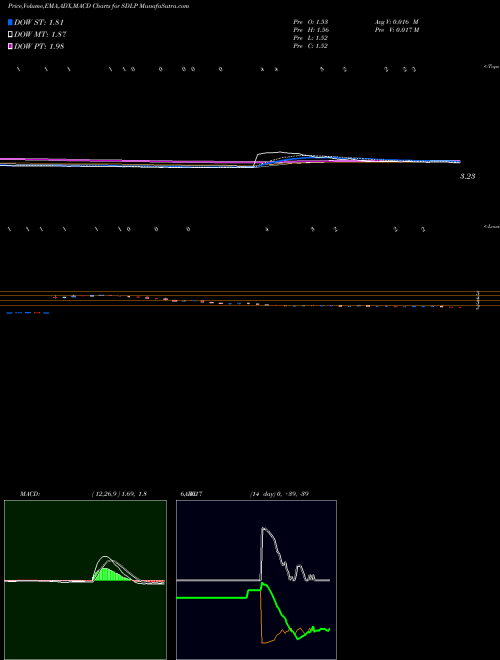Click the 'Pre O: 1.53' open value
This screenshot has width=500, height=660.
311,21
